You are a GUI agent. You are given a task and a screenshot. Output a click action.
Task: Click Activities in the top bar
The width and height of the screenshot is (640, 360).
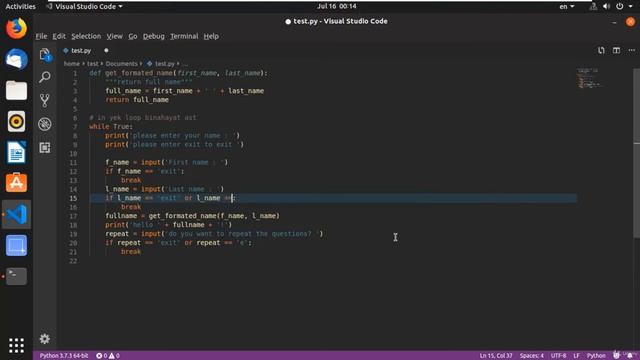20,7
